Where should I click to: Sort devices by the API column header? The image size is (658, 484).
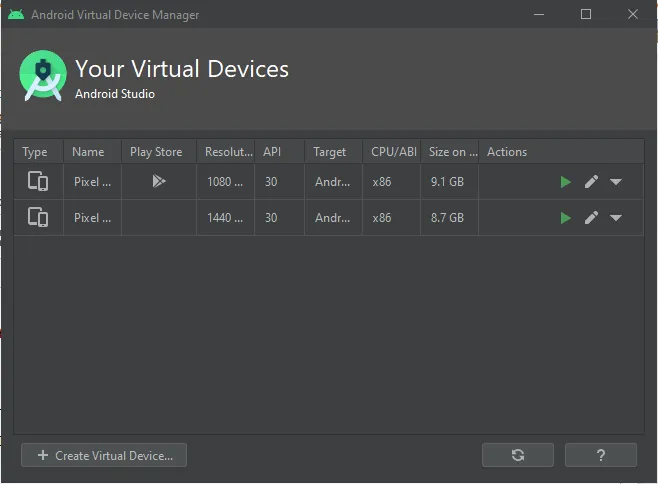[x=272, y=152]
